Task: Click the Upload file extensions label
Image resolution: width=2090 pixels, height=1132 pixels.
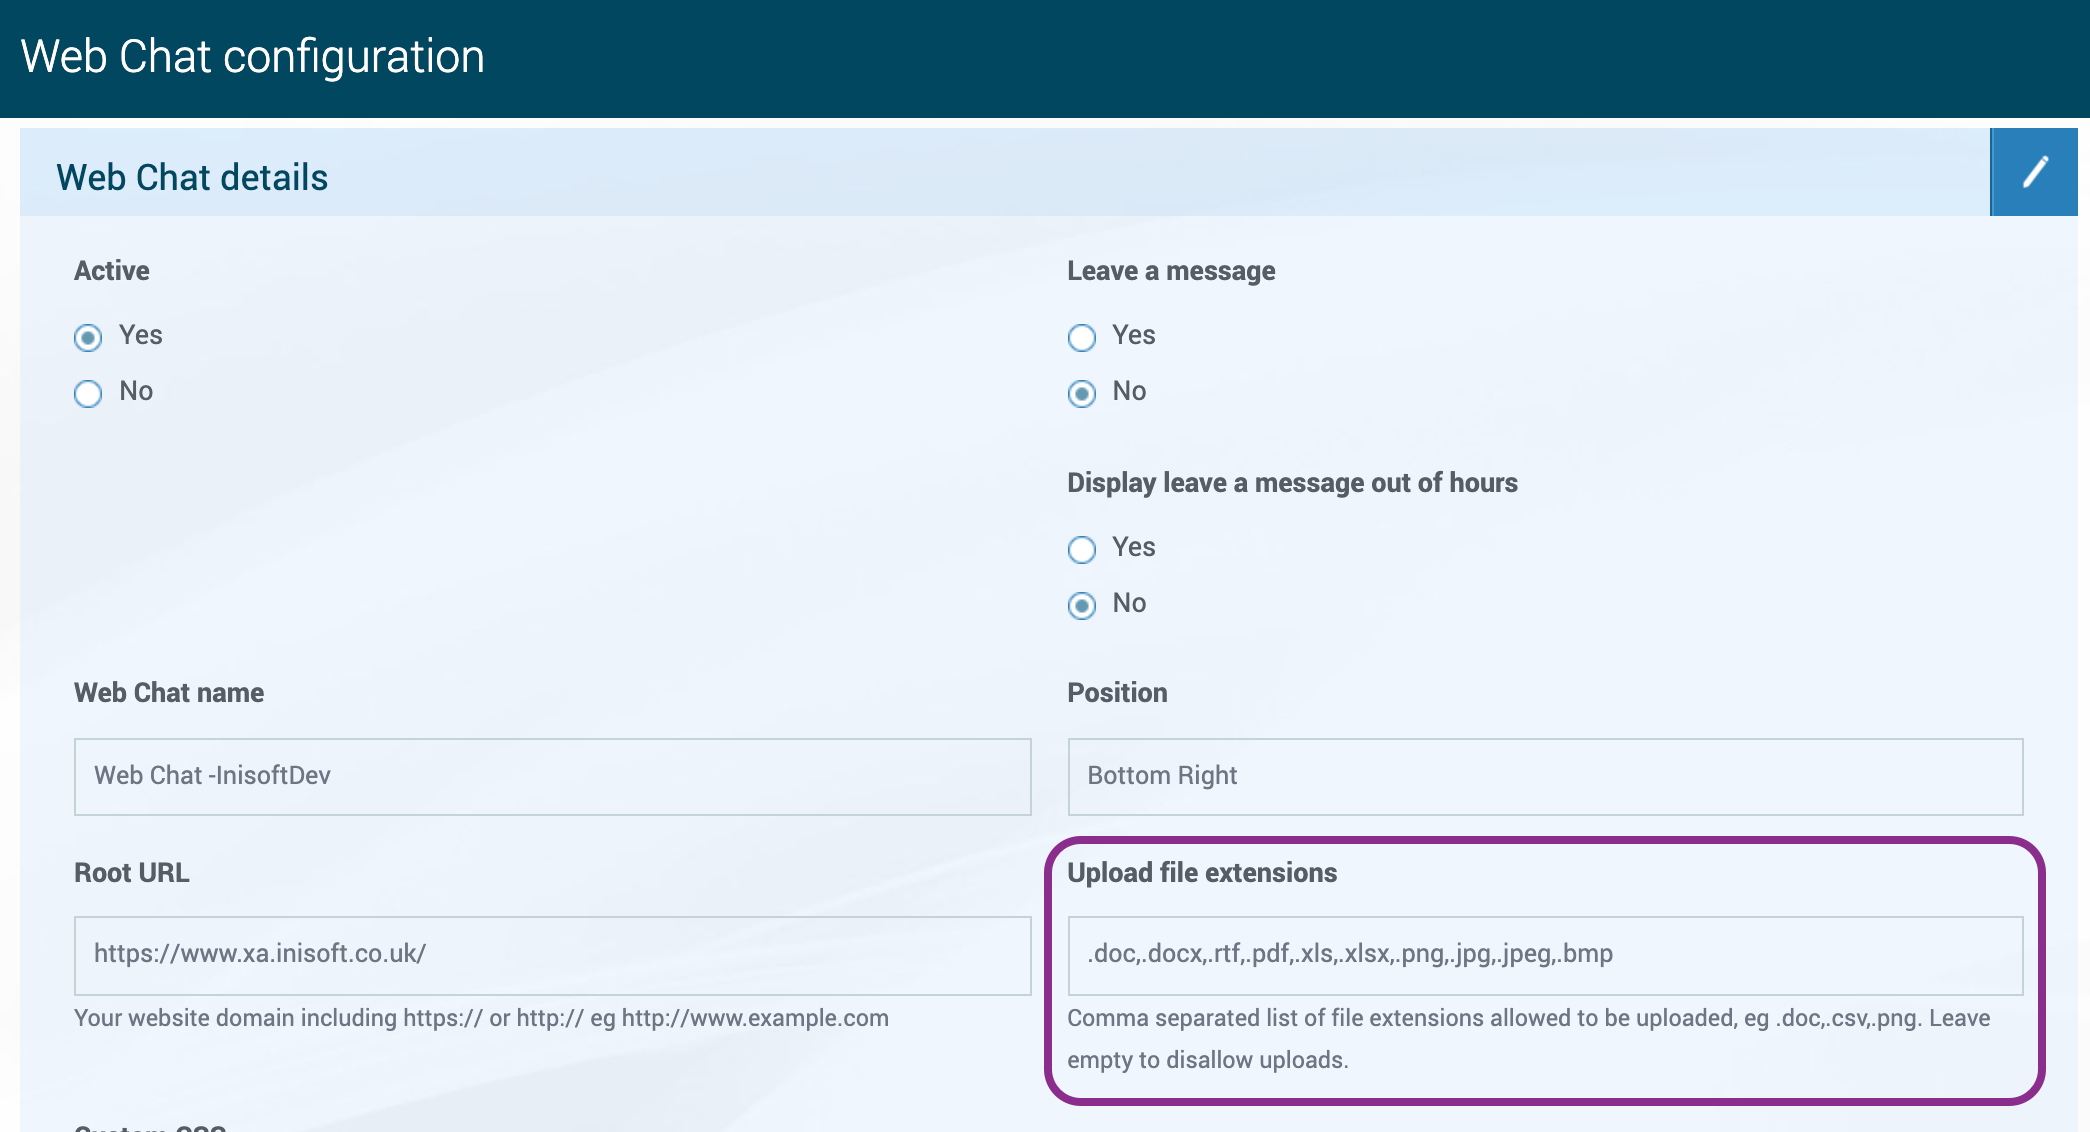Action: [x=1202, y=873]
